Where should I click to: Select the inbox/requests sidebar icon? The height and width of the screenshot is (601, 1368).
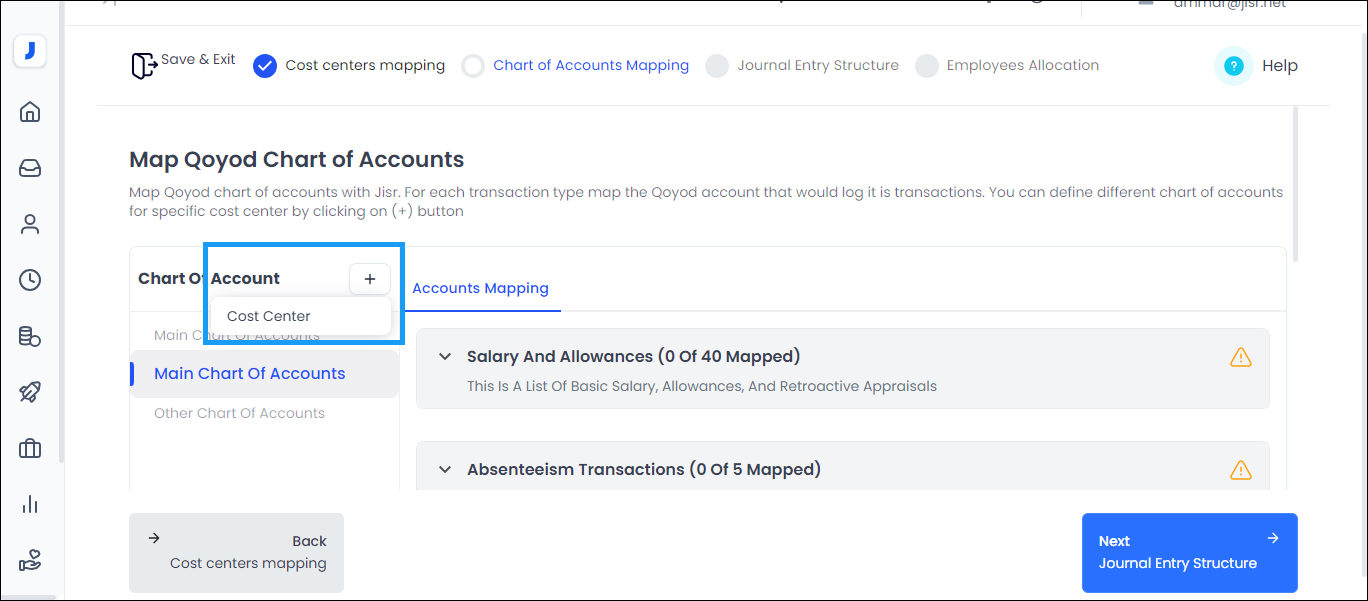tap(30, 168)
